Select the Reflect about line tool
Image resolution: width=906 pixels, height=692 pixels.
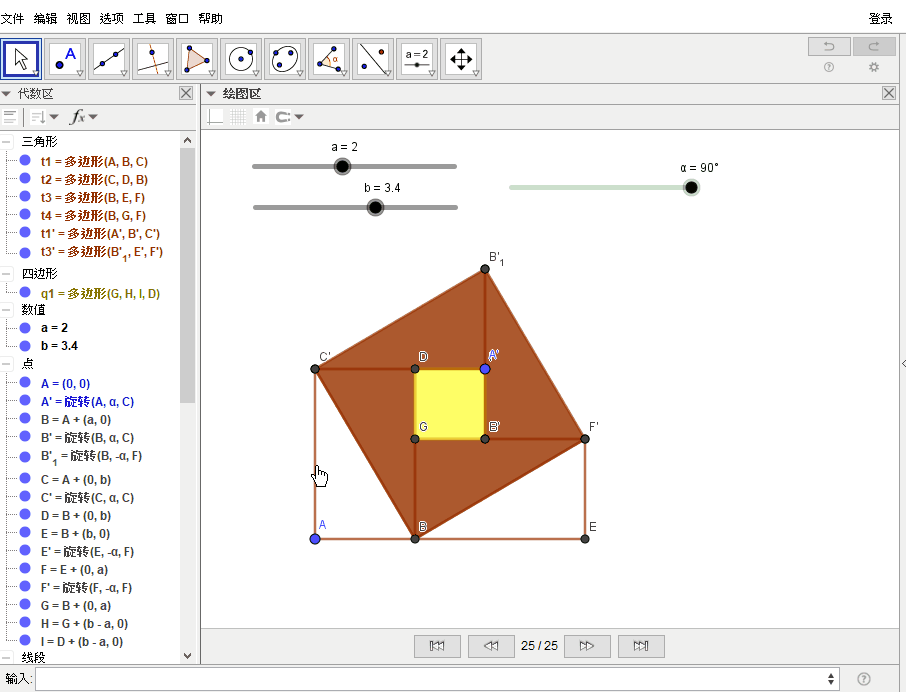[x=373, y=59]
